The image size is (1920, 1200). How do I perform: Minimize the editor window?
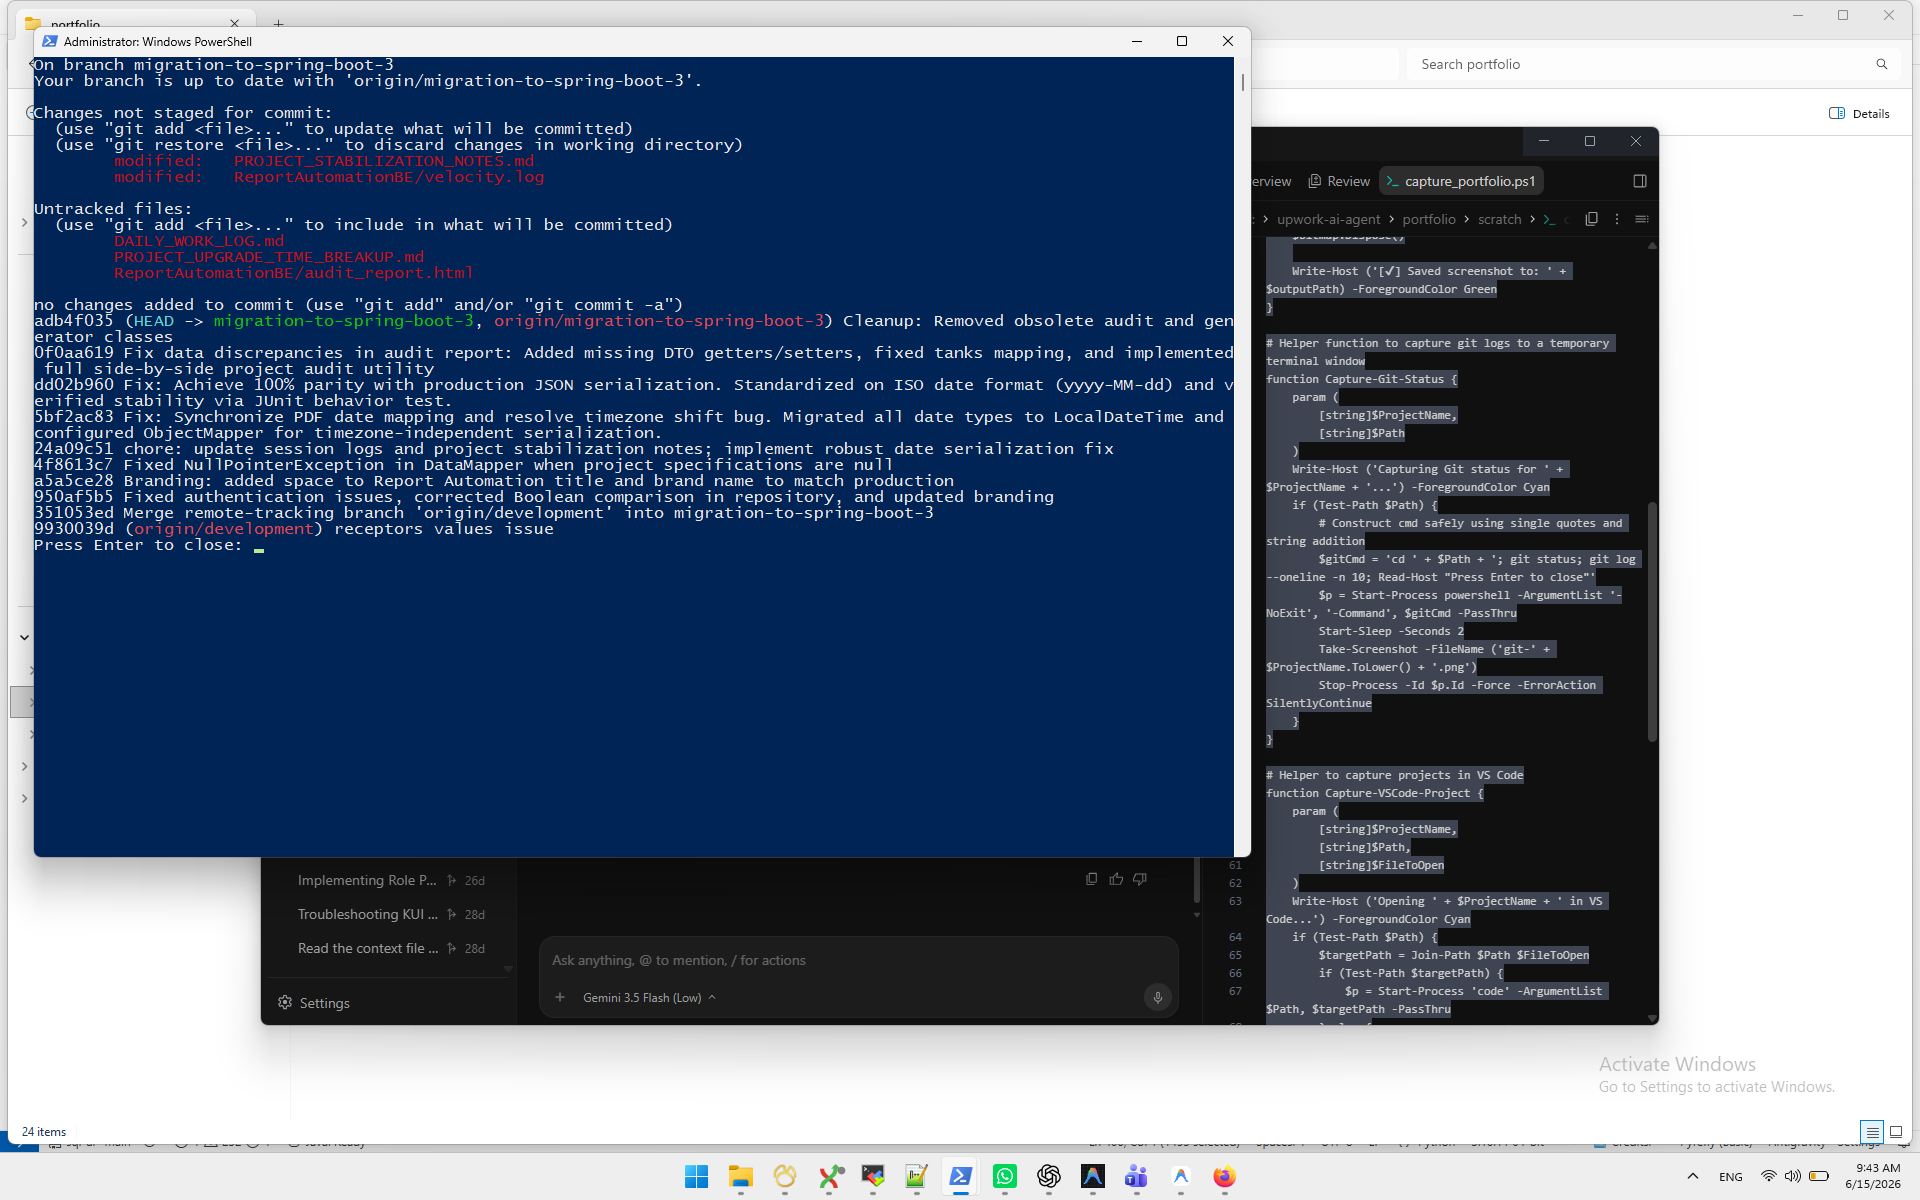click(1543, 141)
